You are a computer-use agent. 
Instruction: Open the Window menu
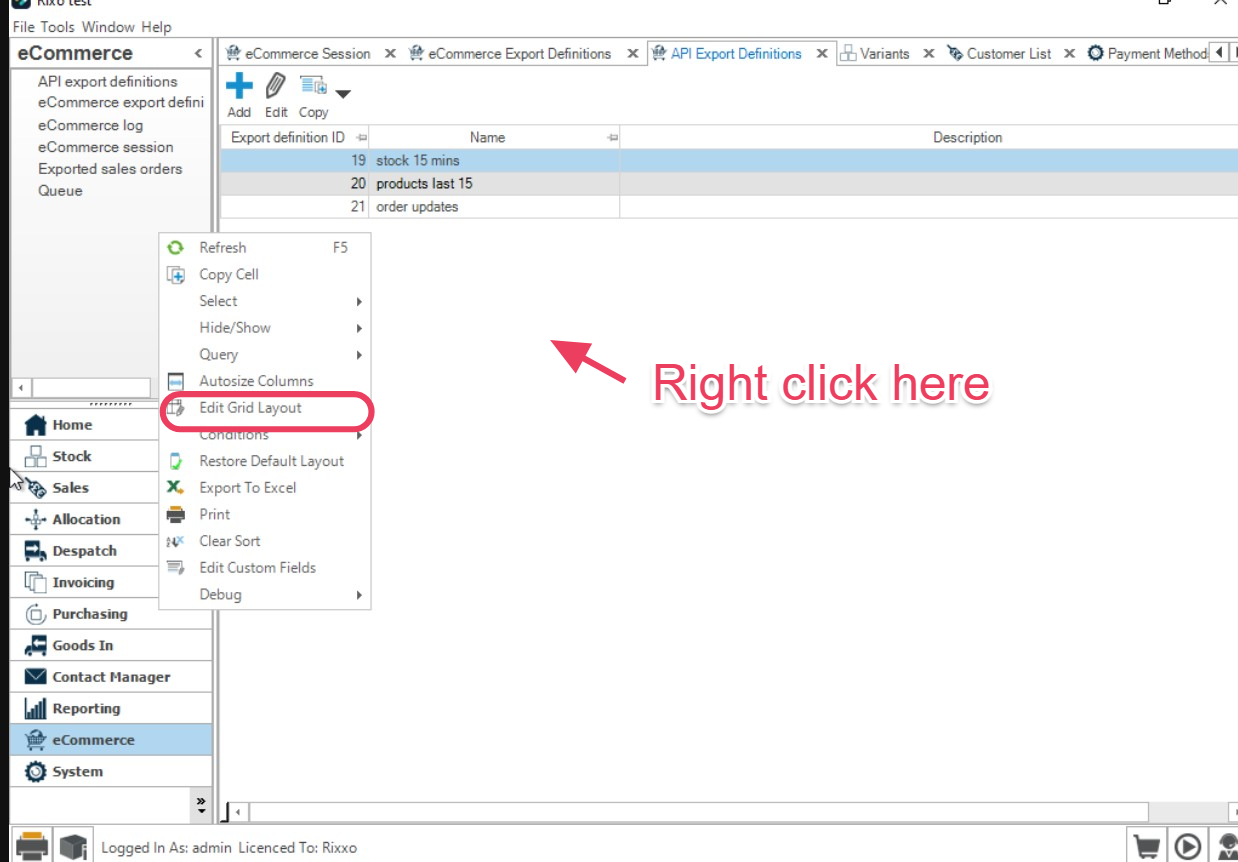[x=108, y=27]
